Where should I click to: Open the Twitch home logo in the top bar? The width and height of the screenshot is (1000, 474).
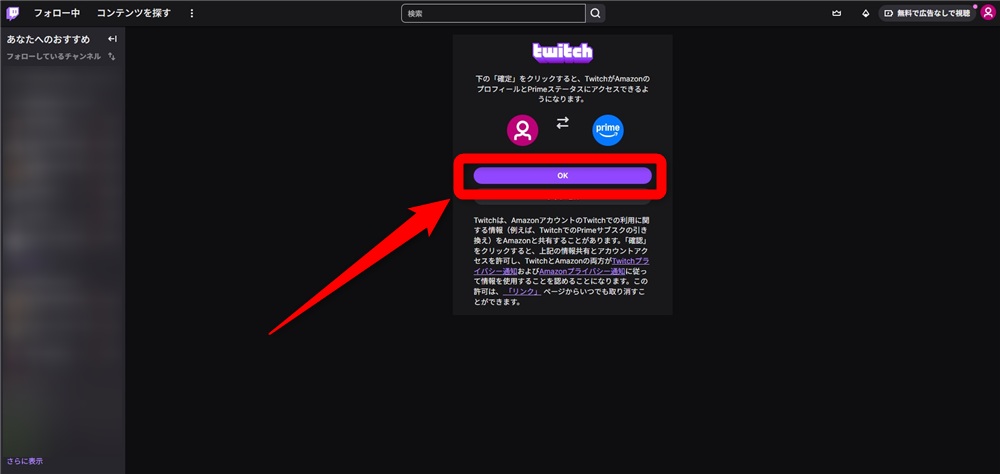pyautogui.click(x=13, y=13)
